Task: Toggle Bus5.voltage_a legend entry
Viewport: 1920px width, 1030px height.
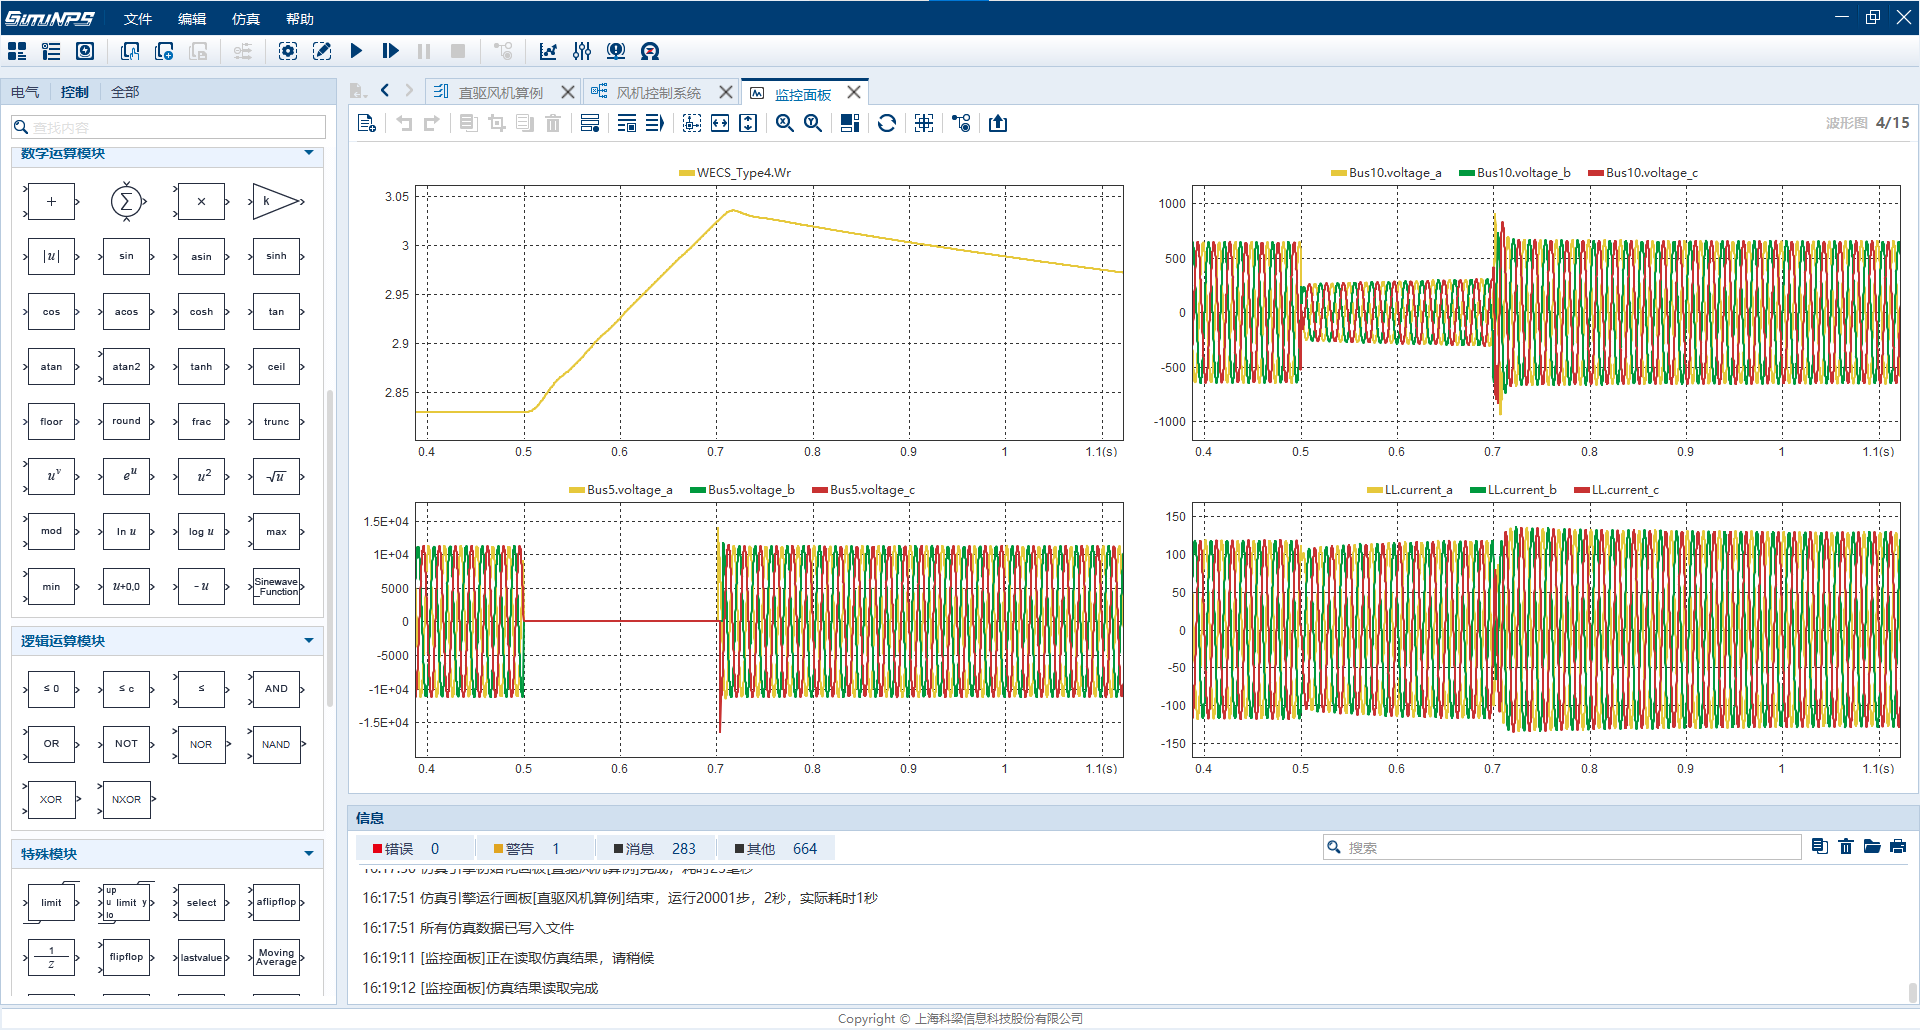Action: [x=621, y=490]
